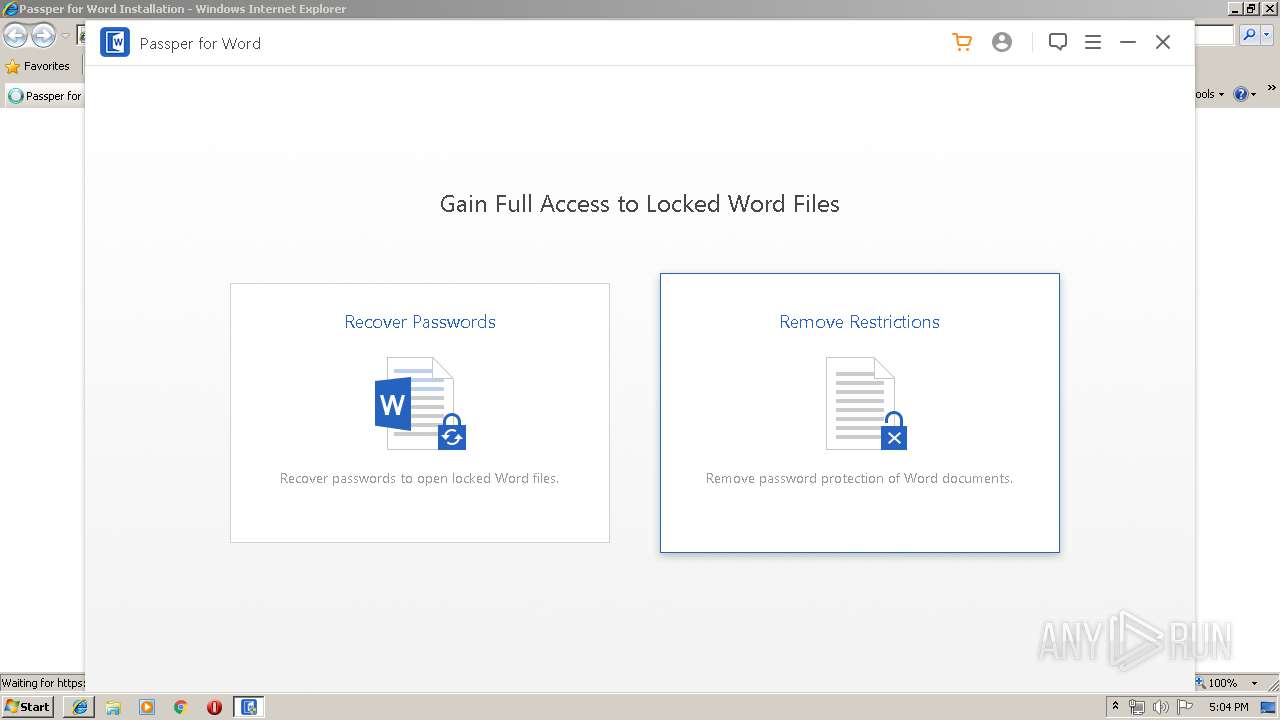The image size is (1280, 720).
Task: Open the IE Favorites button
Action: (38, 66)
